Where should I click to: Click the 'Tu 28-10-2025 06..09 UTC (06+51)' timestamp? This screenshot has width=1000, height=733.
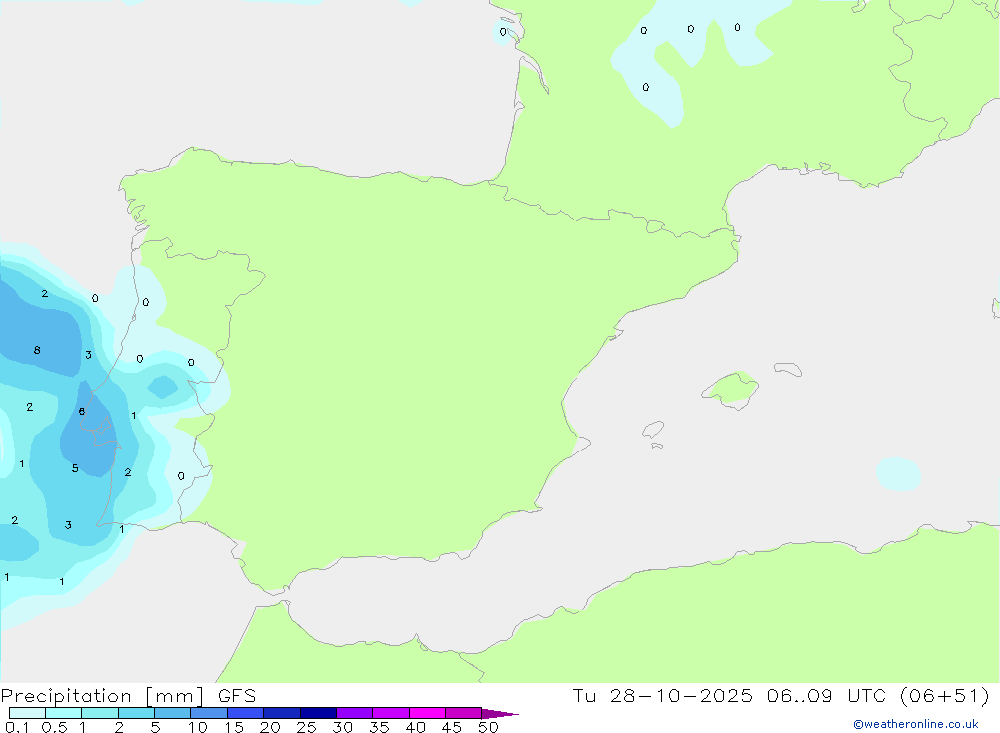[781, 696]
